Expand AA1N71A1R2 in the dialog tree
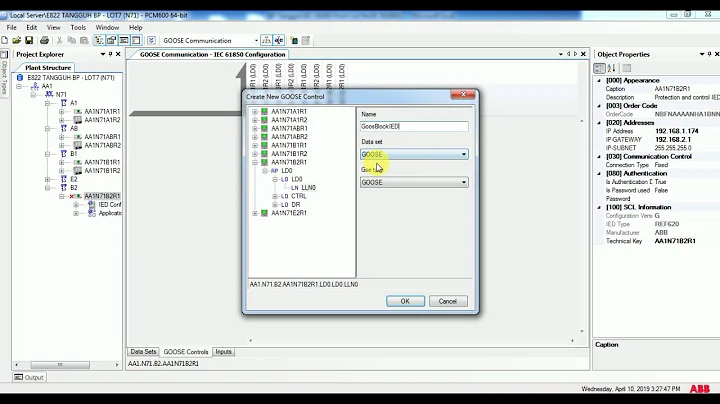 point(255,120)
